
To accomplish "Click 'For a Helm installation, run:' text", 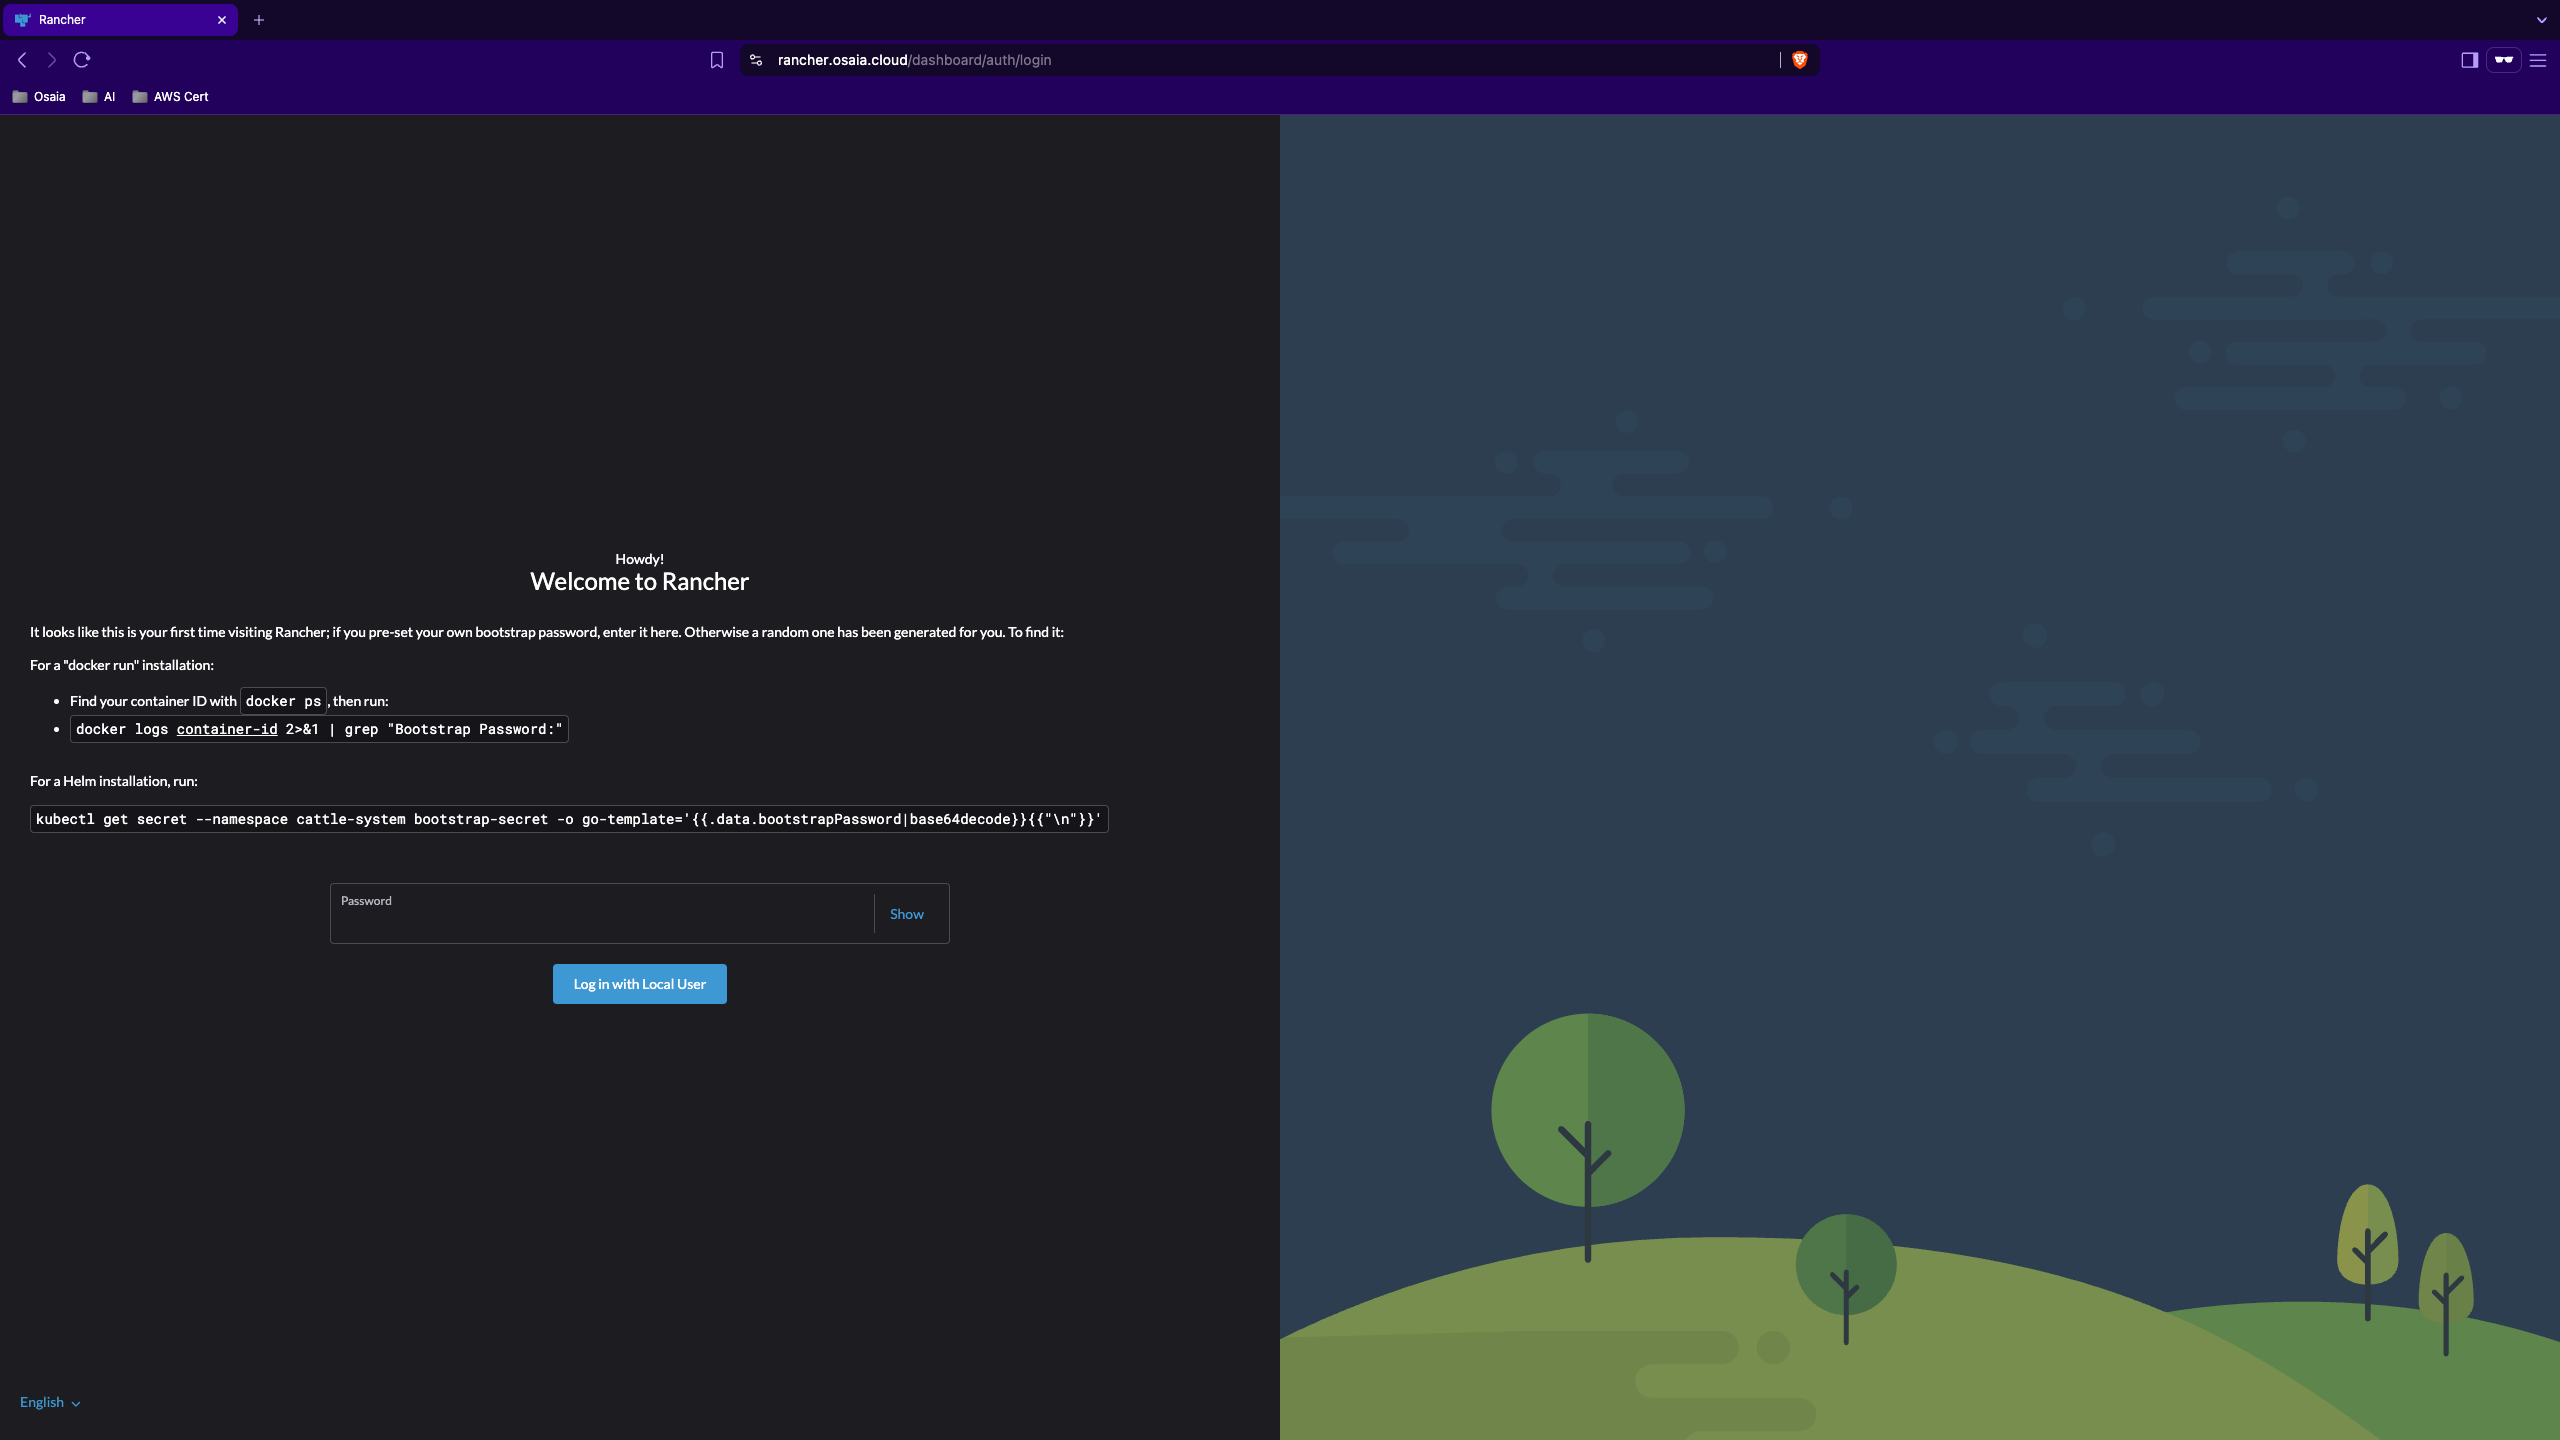I will coord(114,781).
